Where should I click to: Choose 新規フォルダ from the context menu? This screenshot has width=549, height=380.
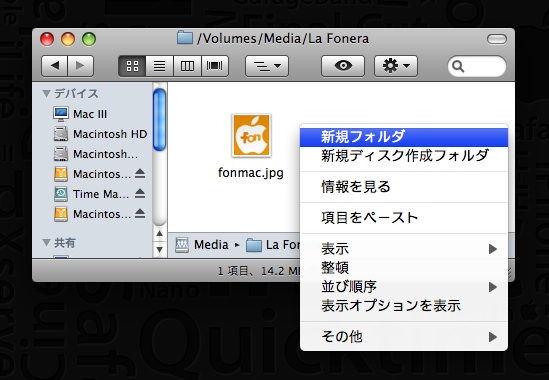click(404, 137)
